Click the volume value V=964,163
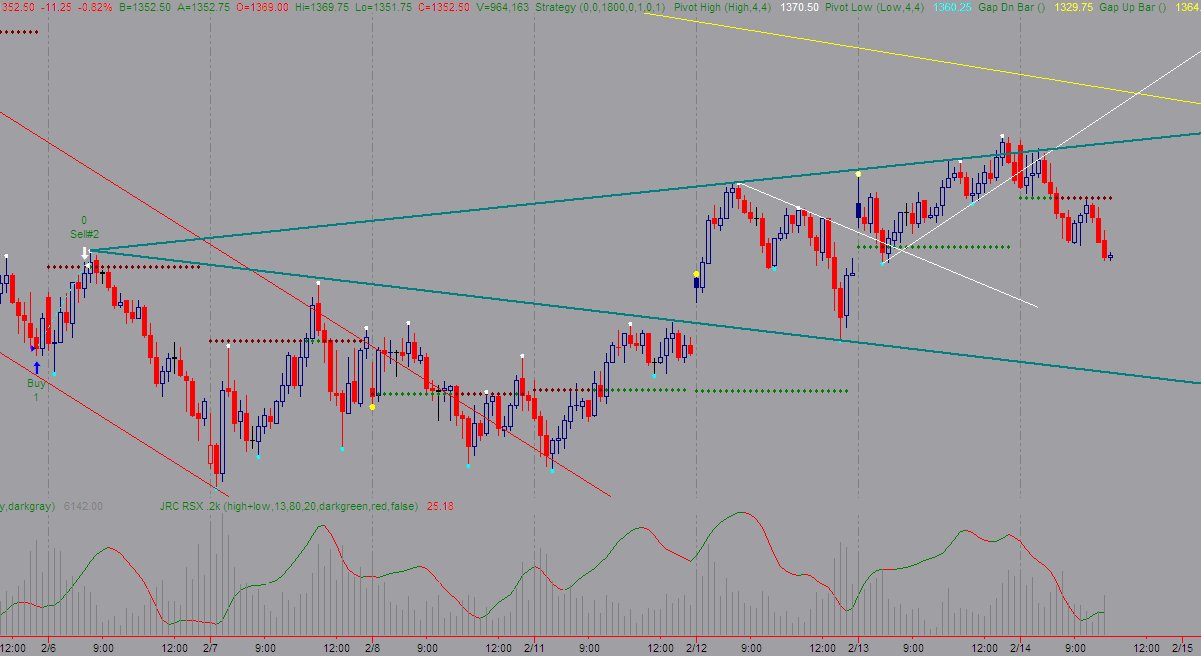The height and width of the screenshot is (656, 1201). (503, 7)
